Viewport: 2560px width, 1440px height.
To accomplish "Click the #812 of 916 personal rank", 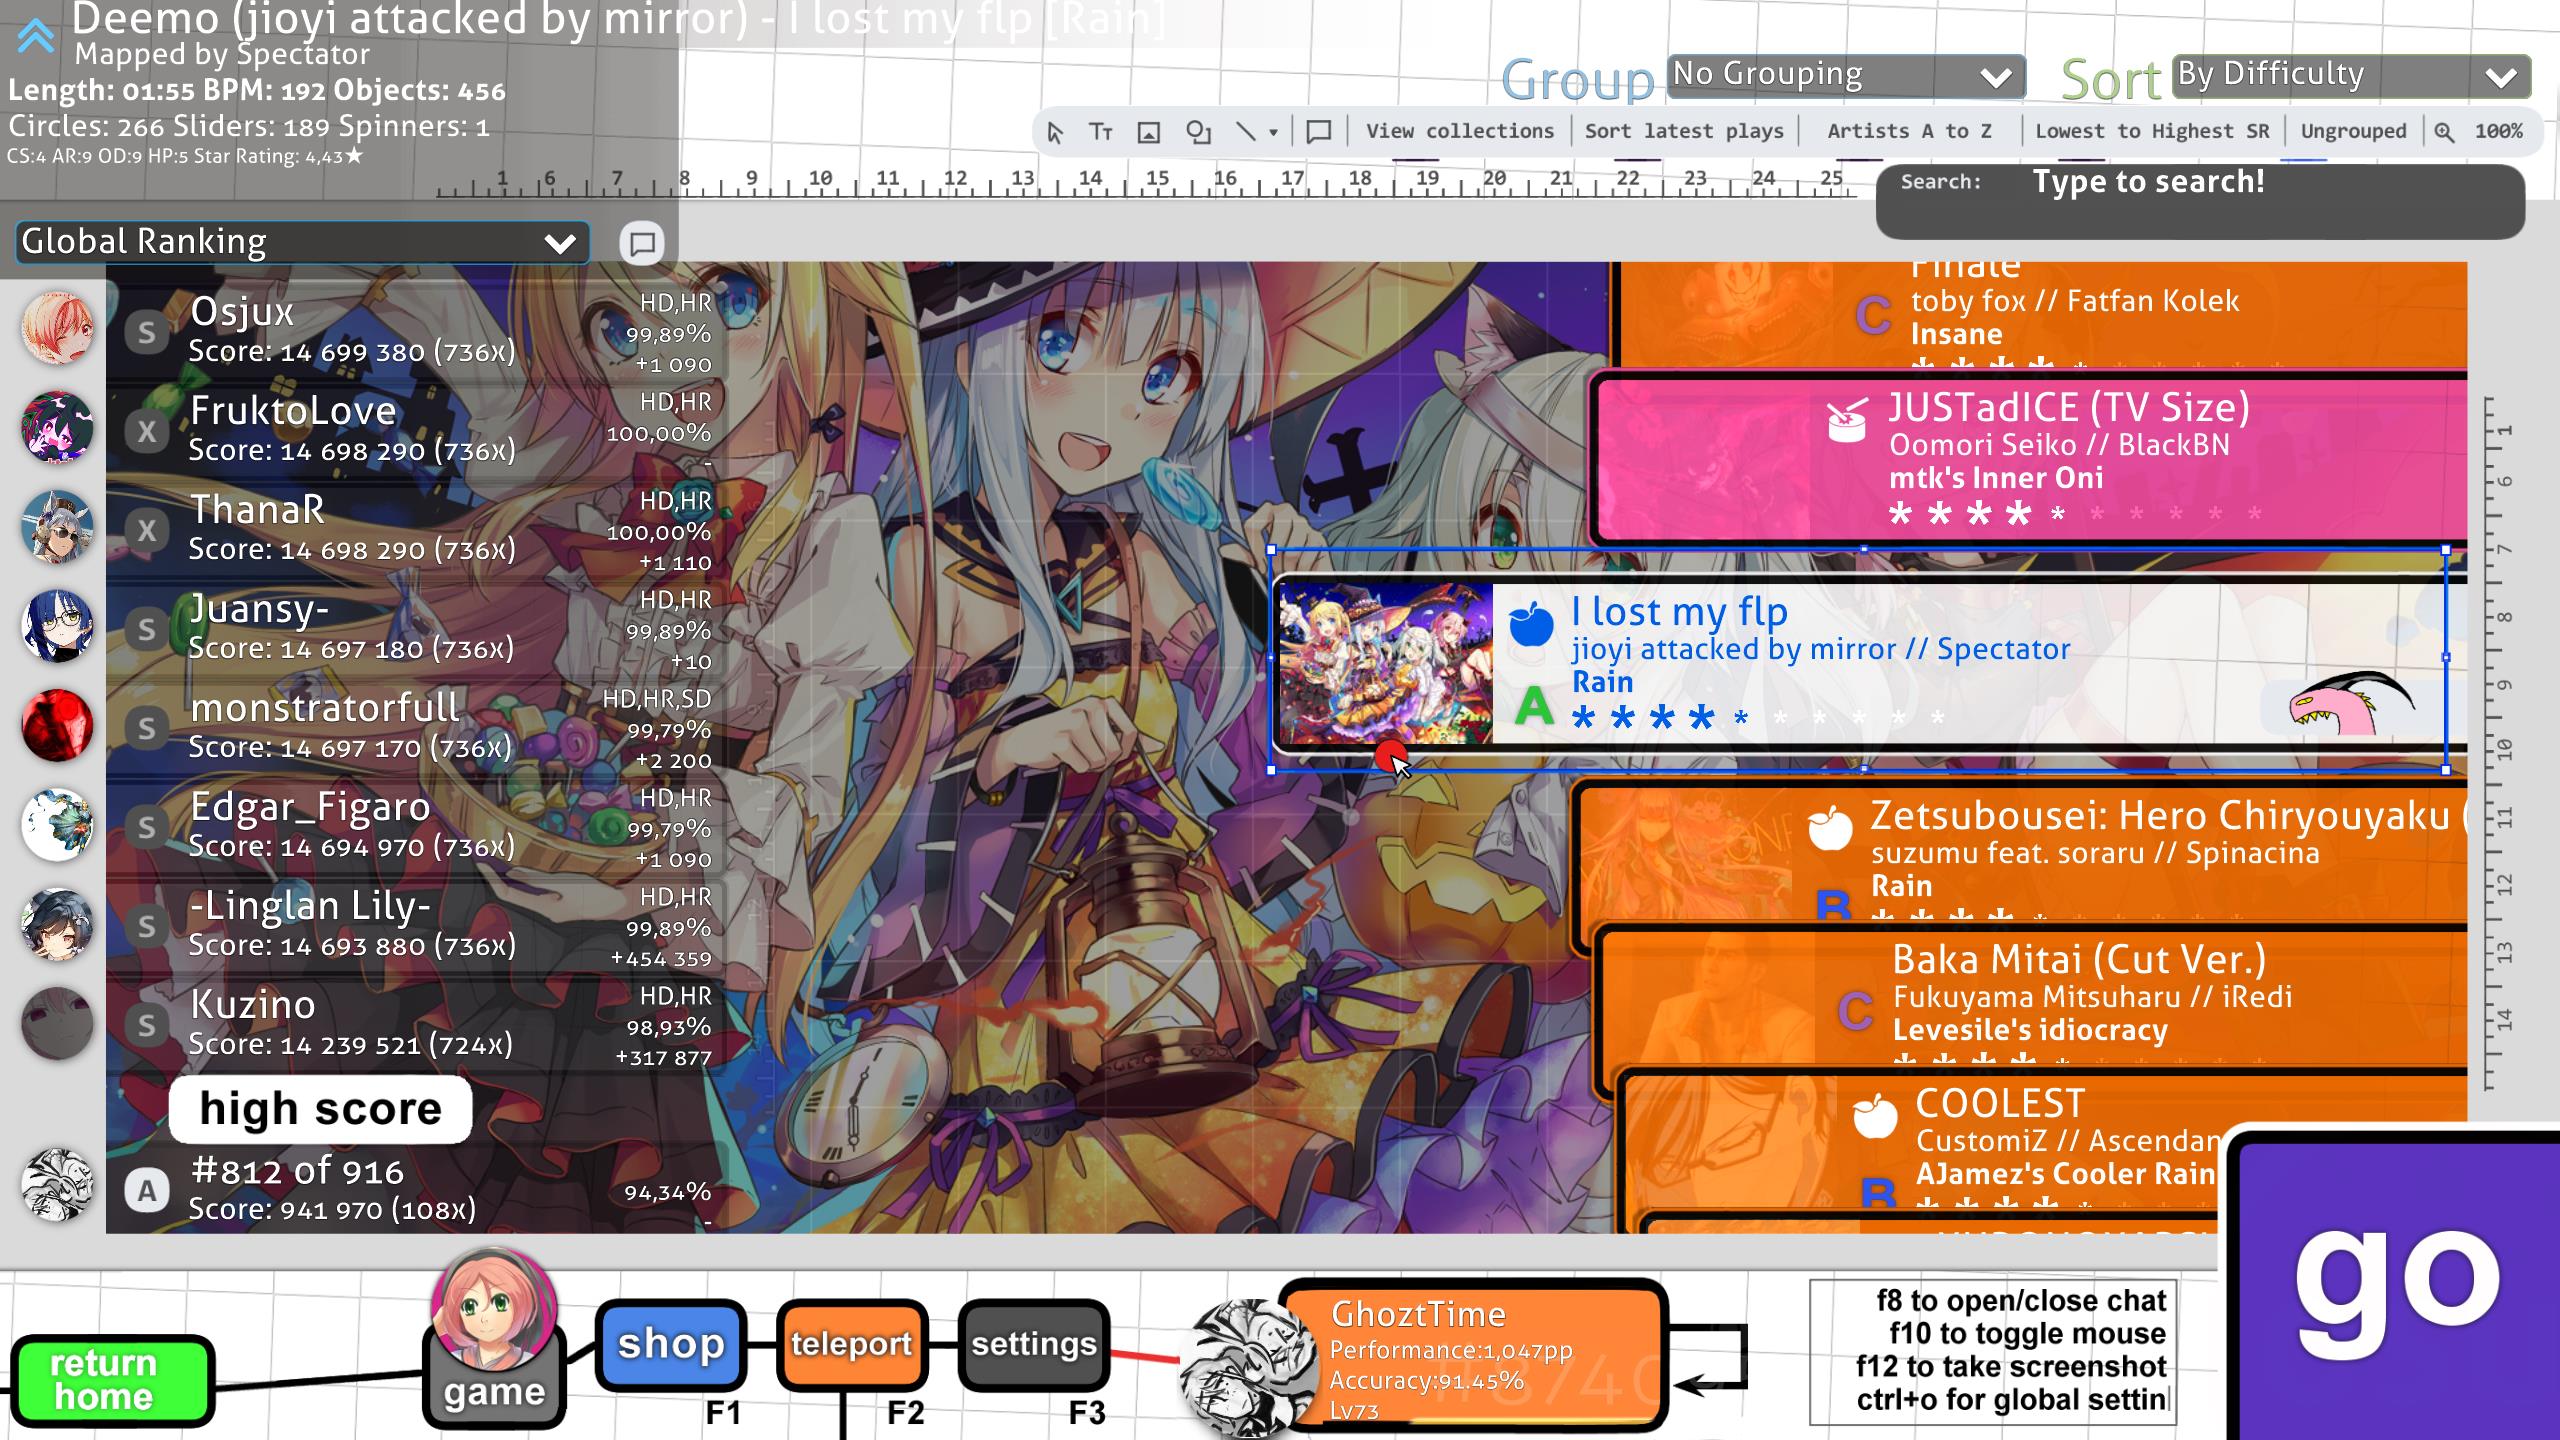I will 297,1171.
